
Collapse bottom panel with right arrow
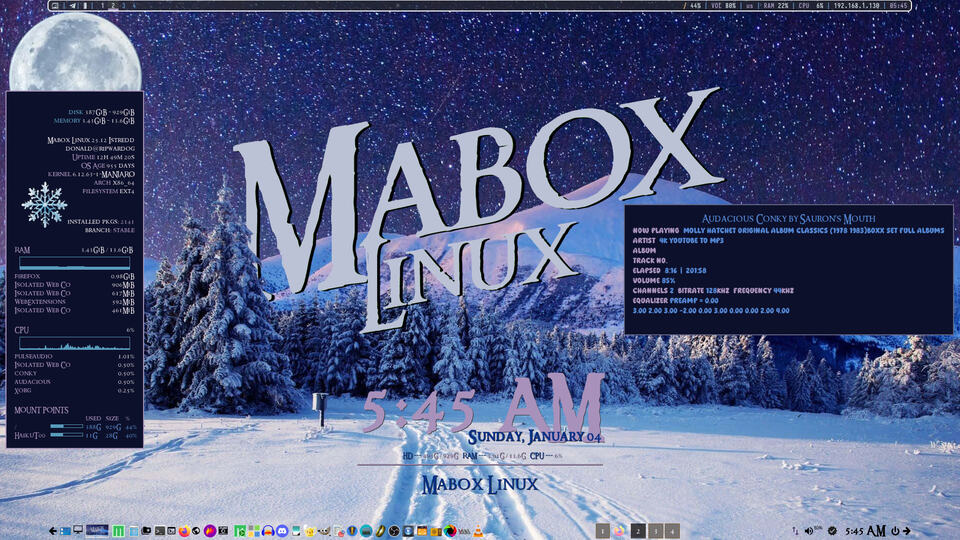pos(908,530)
